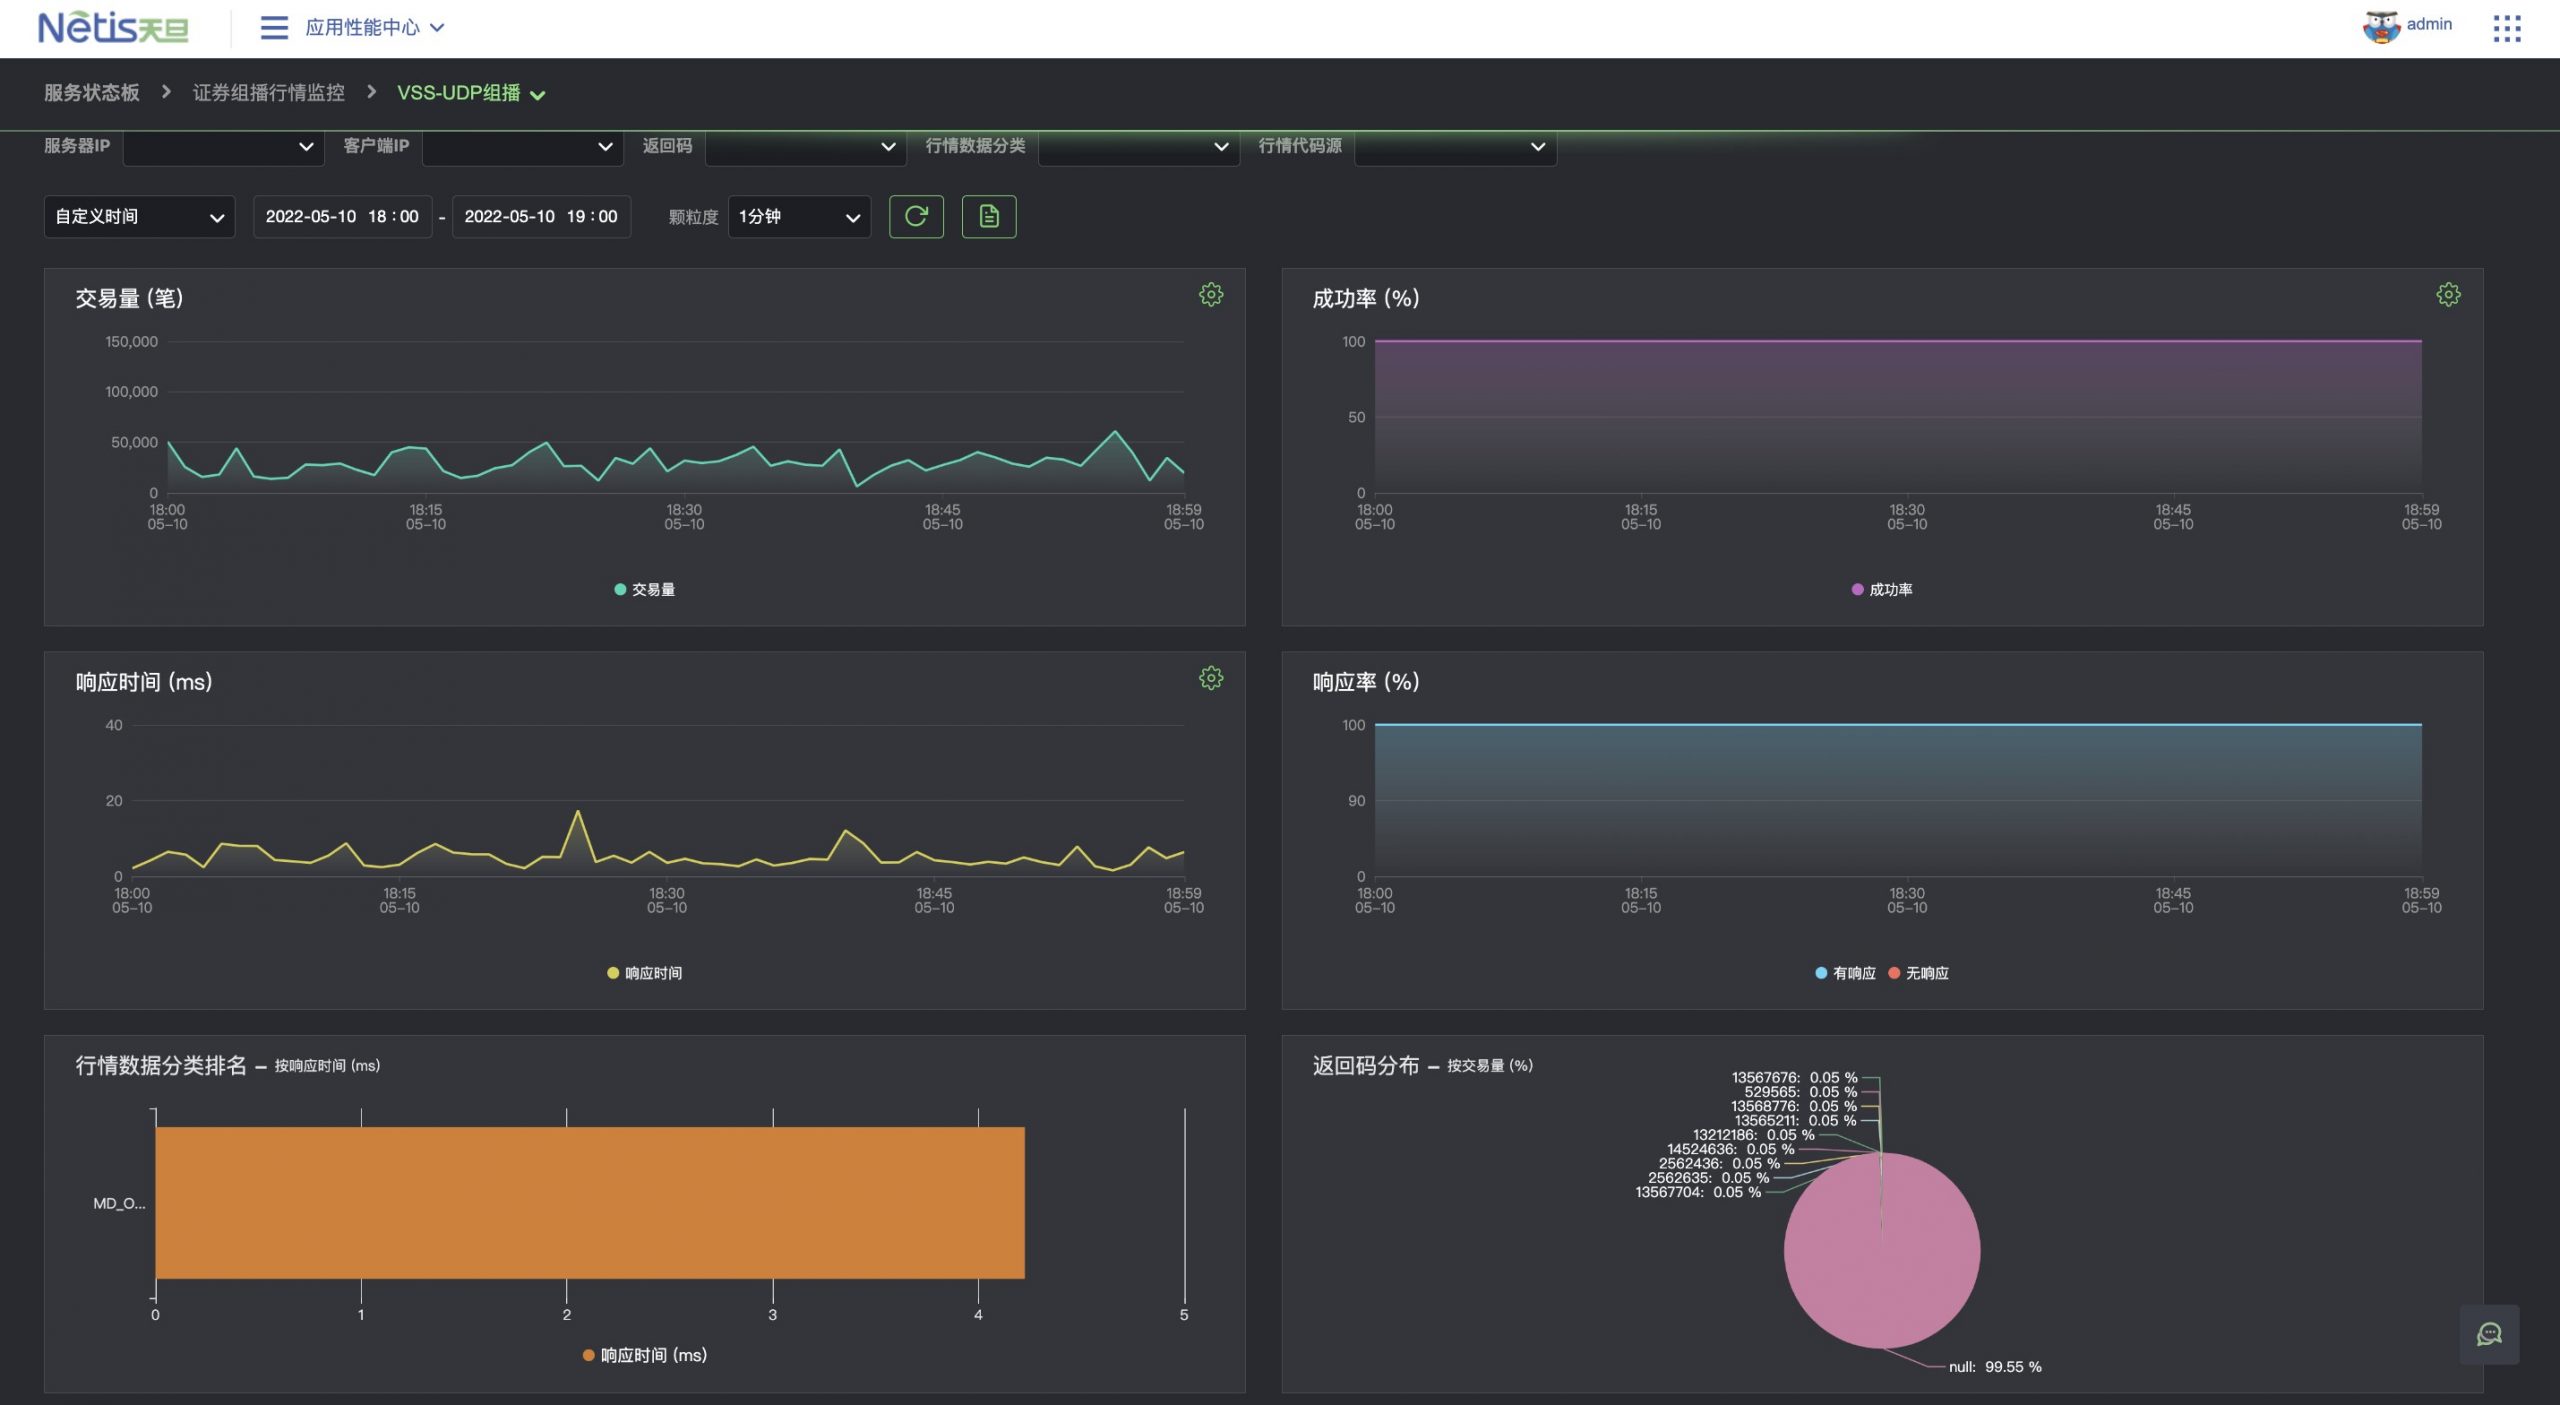The image size is (2560, 1405).
Task: Click the refresh data icon button
Action: pos(916,216)
